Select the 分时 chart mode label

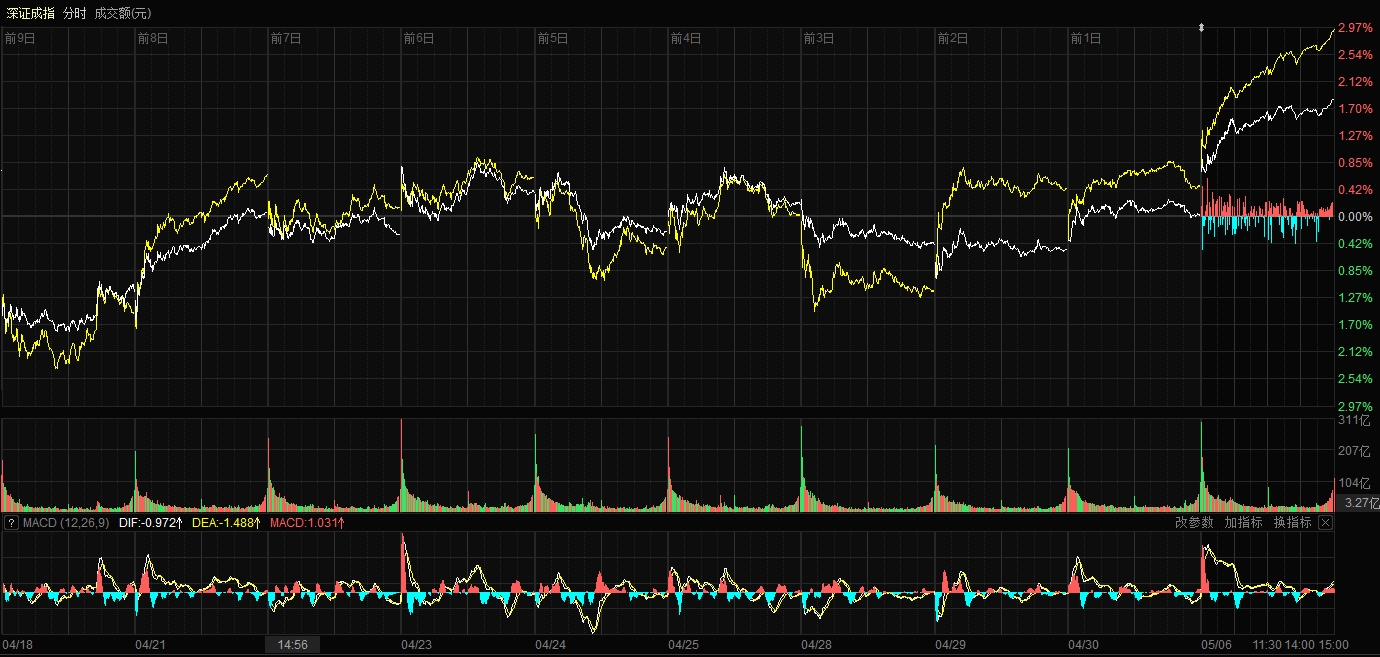pyautogui.click(x=74, y=13)
